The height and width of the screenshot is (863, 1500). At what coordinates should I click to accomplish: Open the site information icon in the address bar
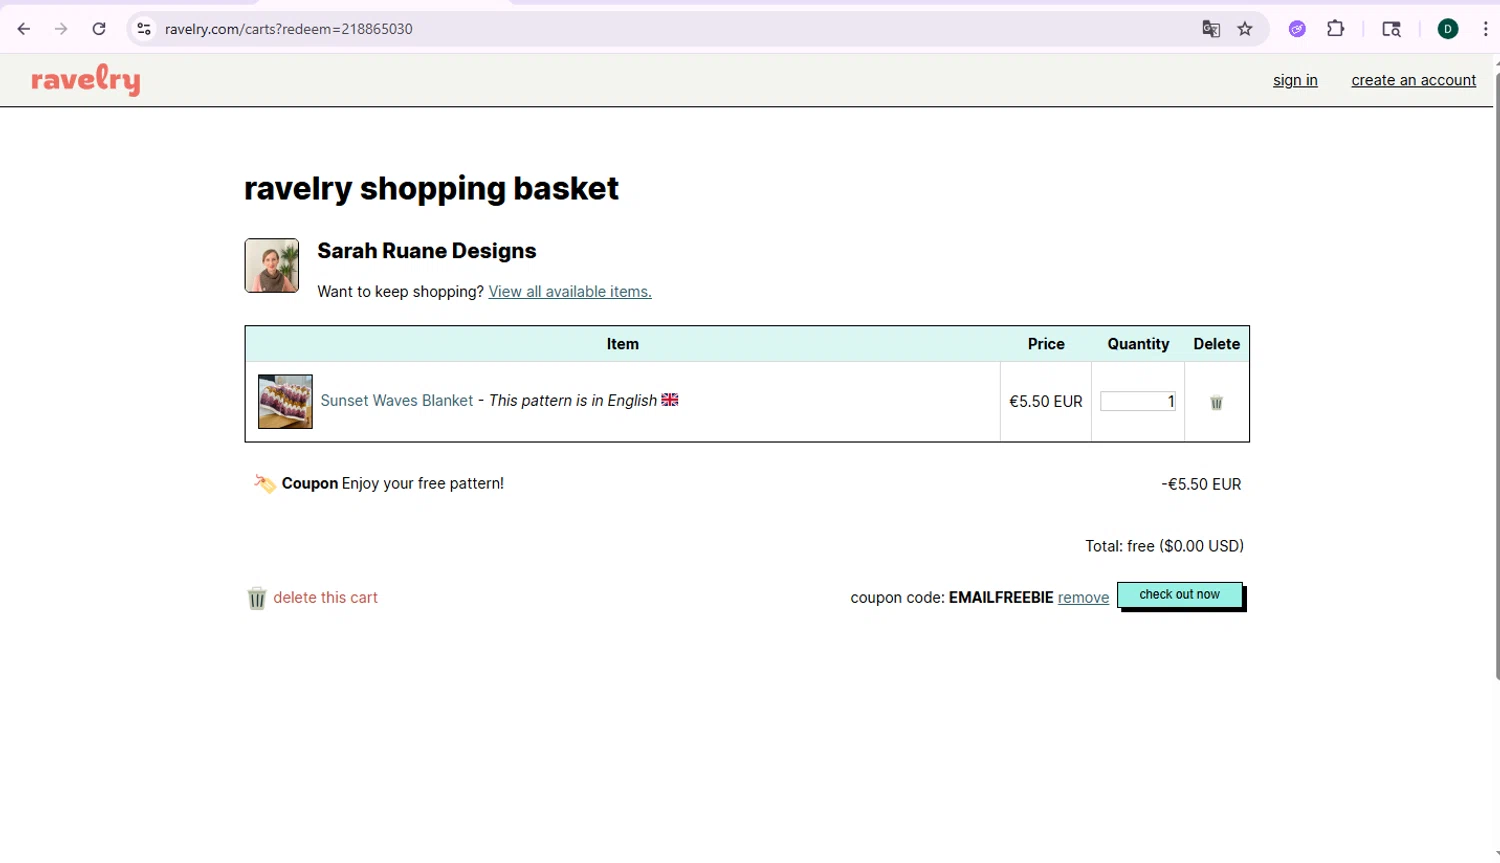tap(144, 29)
